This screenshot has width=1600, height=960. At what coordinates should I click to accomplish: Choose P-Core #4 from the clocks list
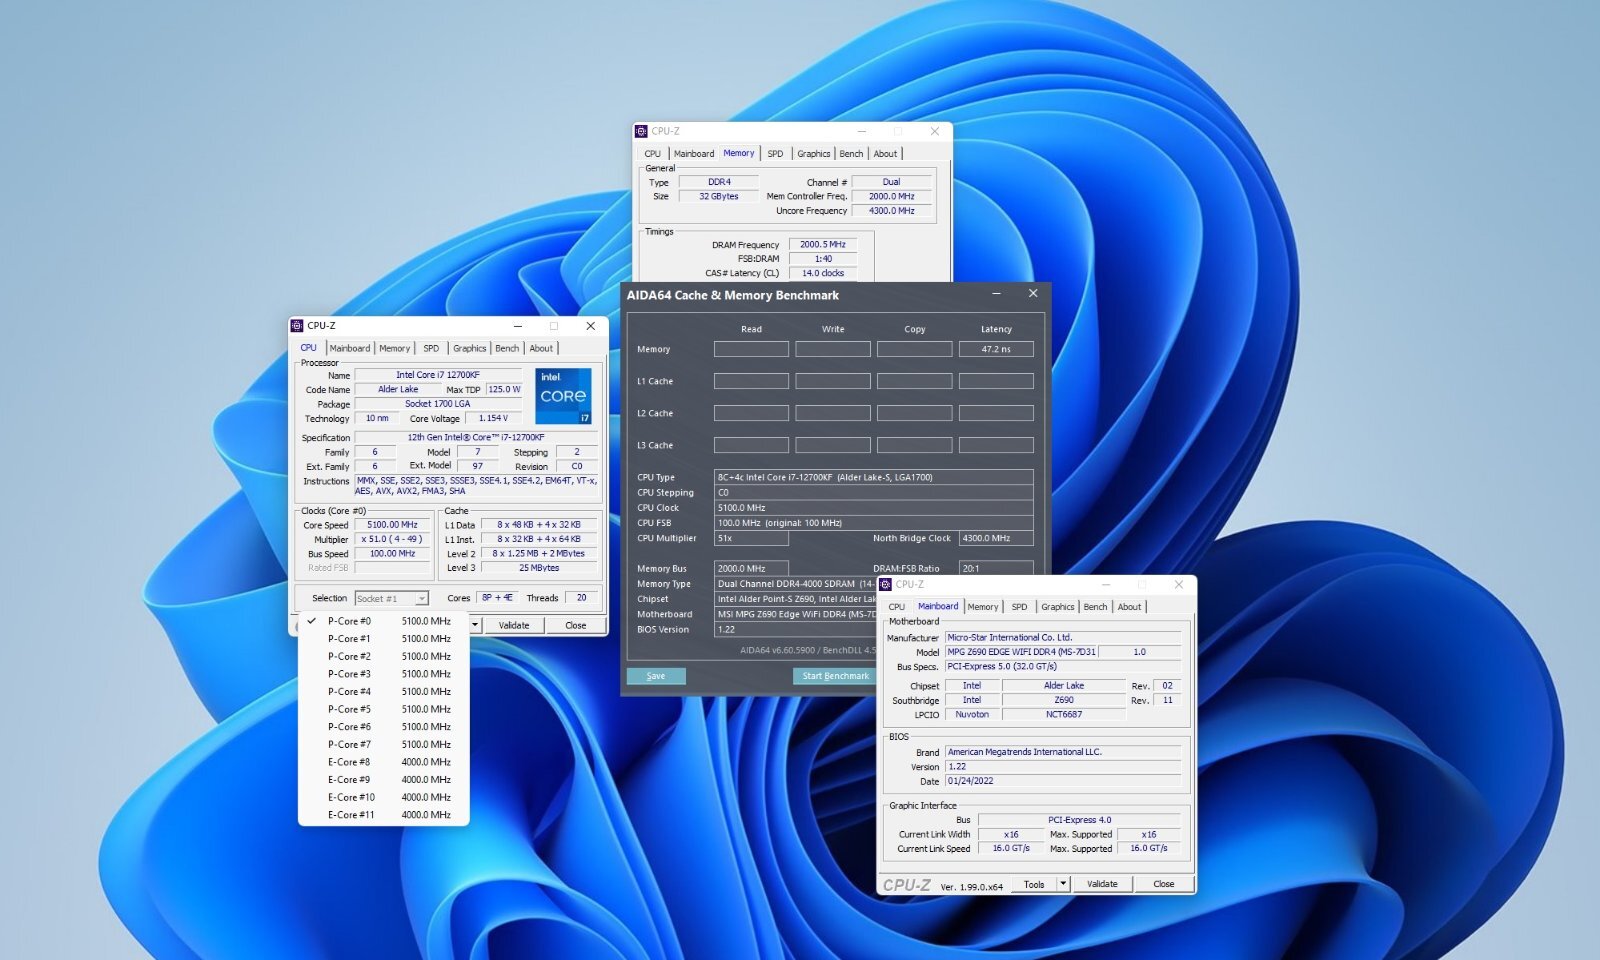[x=384, y=692]
